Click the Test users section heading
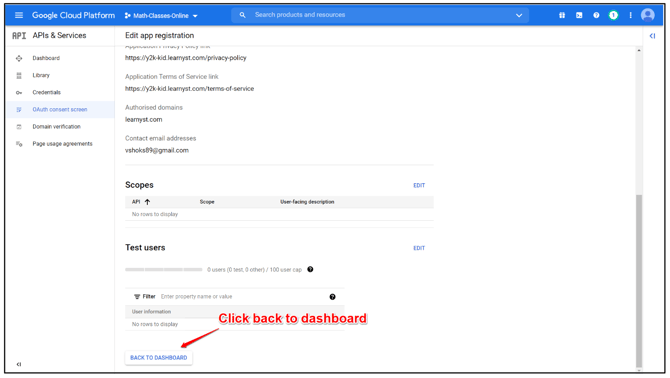The height and width of the screenshot is (378, 670). click(x=145, y=248)
